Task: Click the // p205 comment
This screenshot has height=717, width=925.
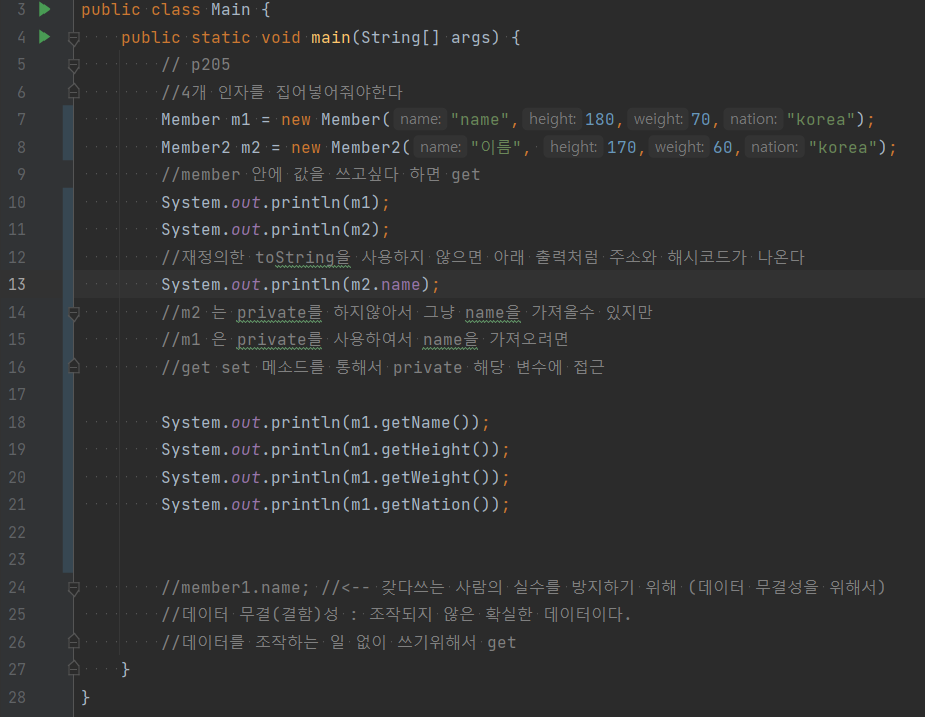Action: (196, 64)
